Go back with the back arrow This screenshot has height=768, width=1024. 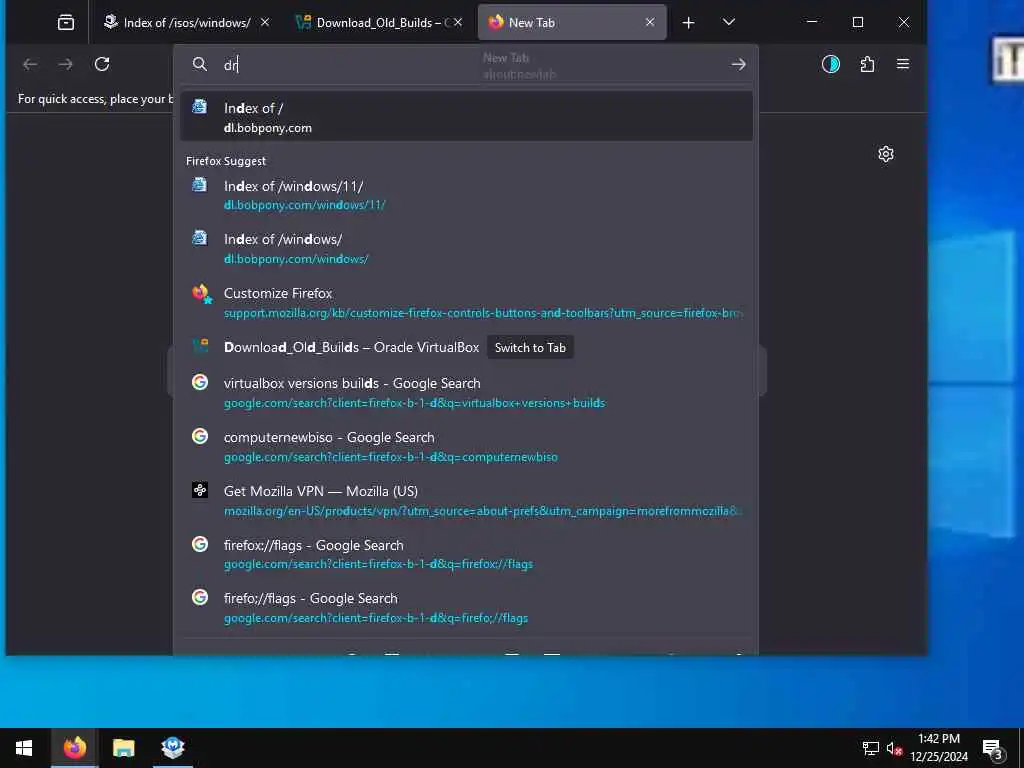click(30, 64)
